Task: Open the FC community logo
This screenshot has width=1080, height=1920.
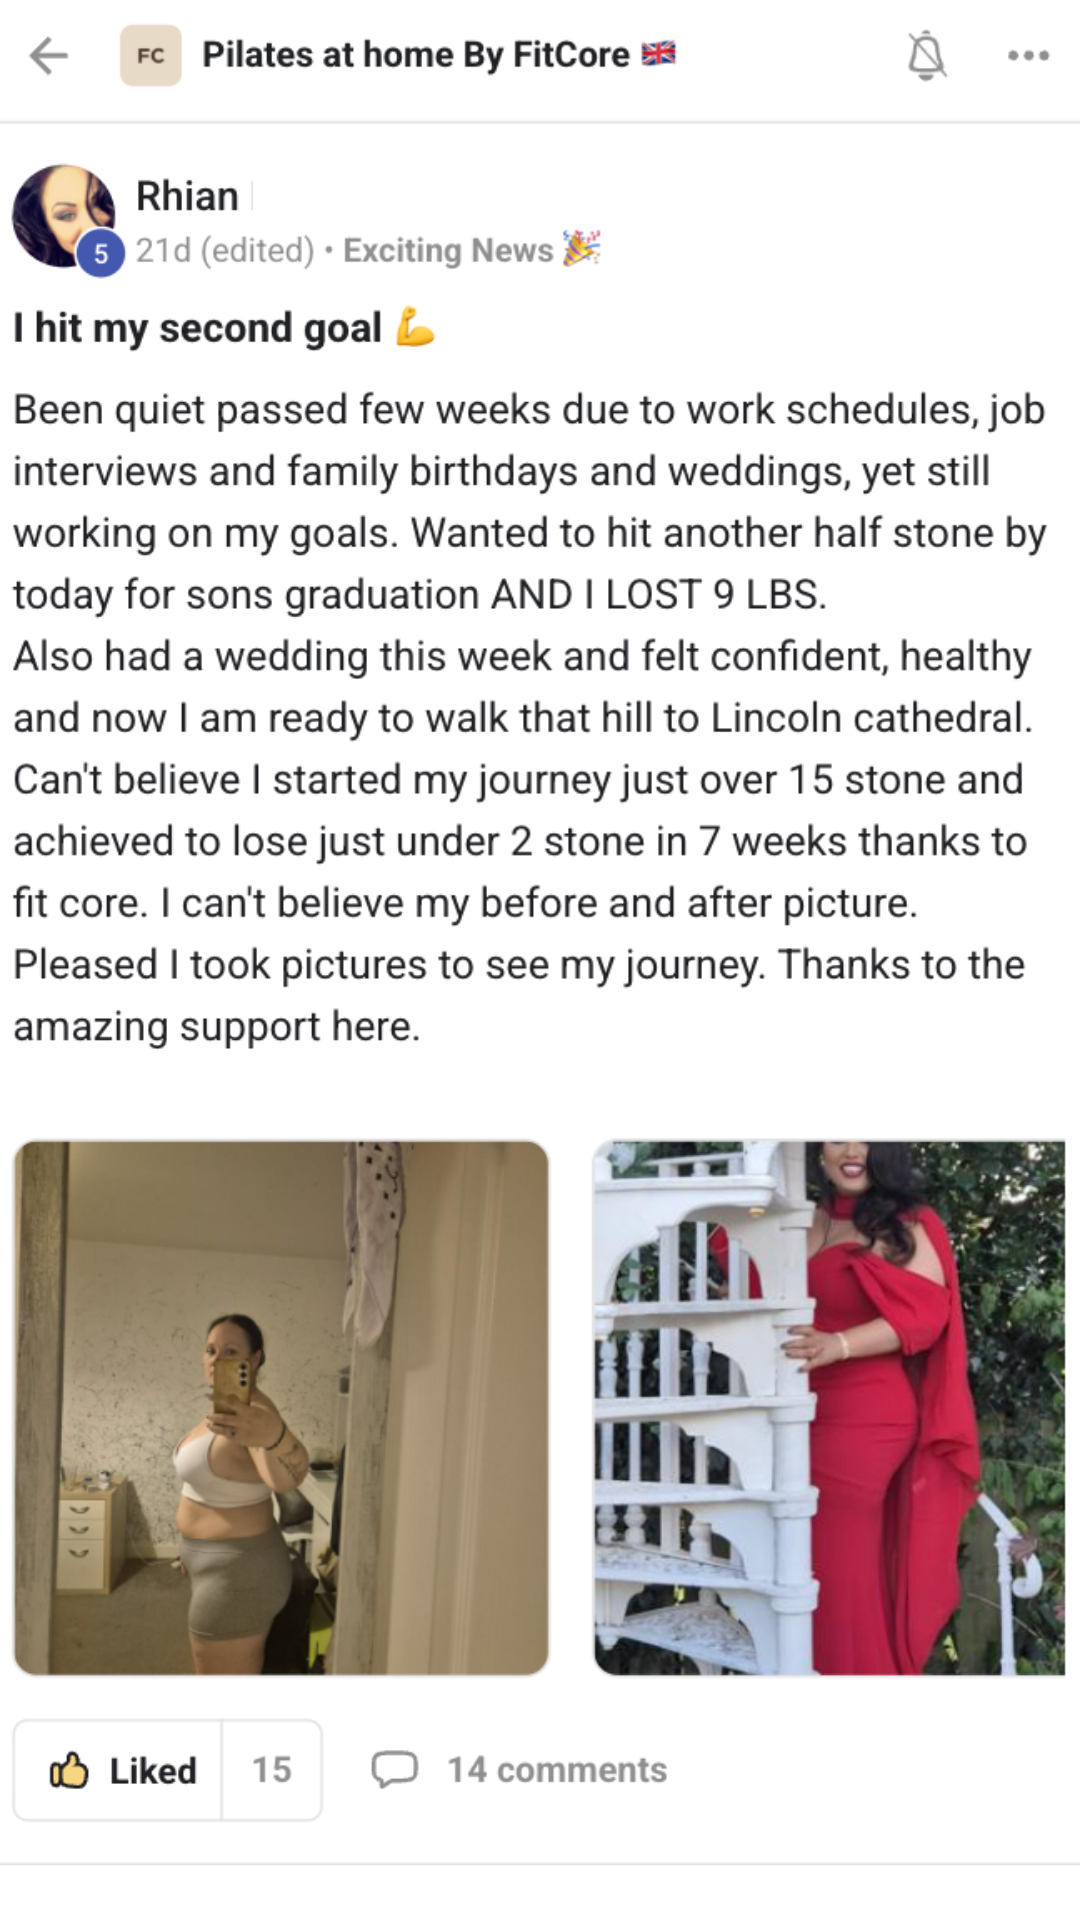Action: point(151,55)
